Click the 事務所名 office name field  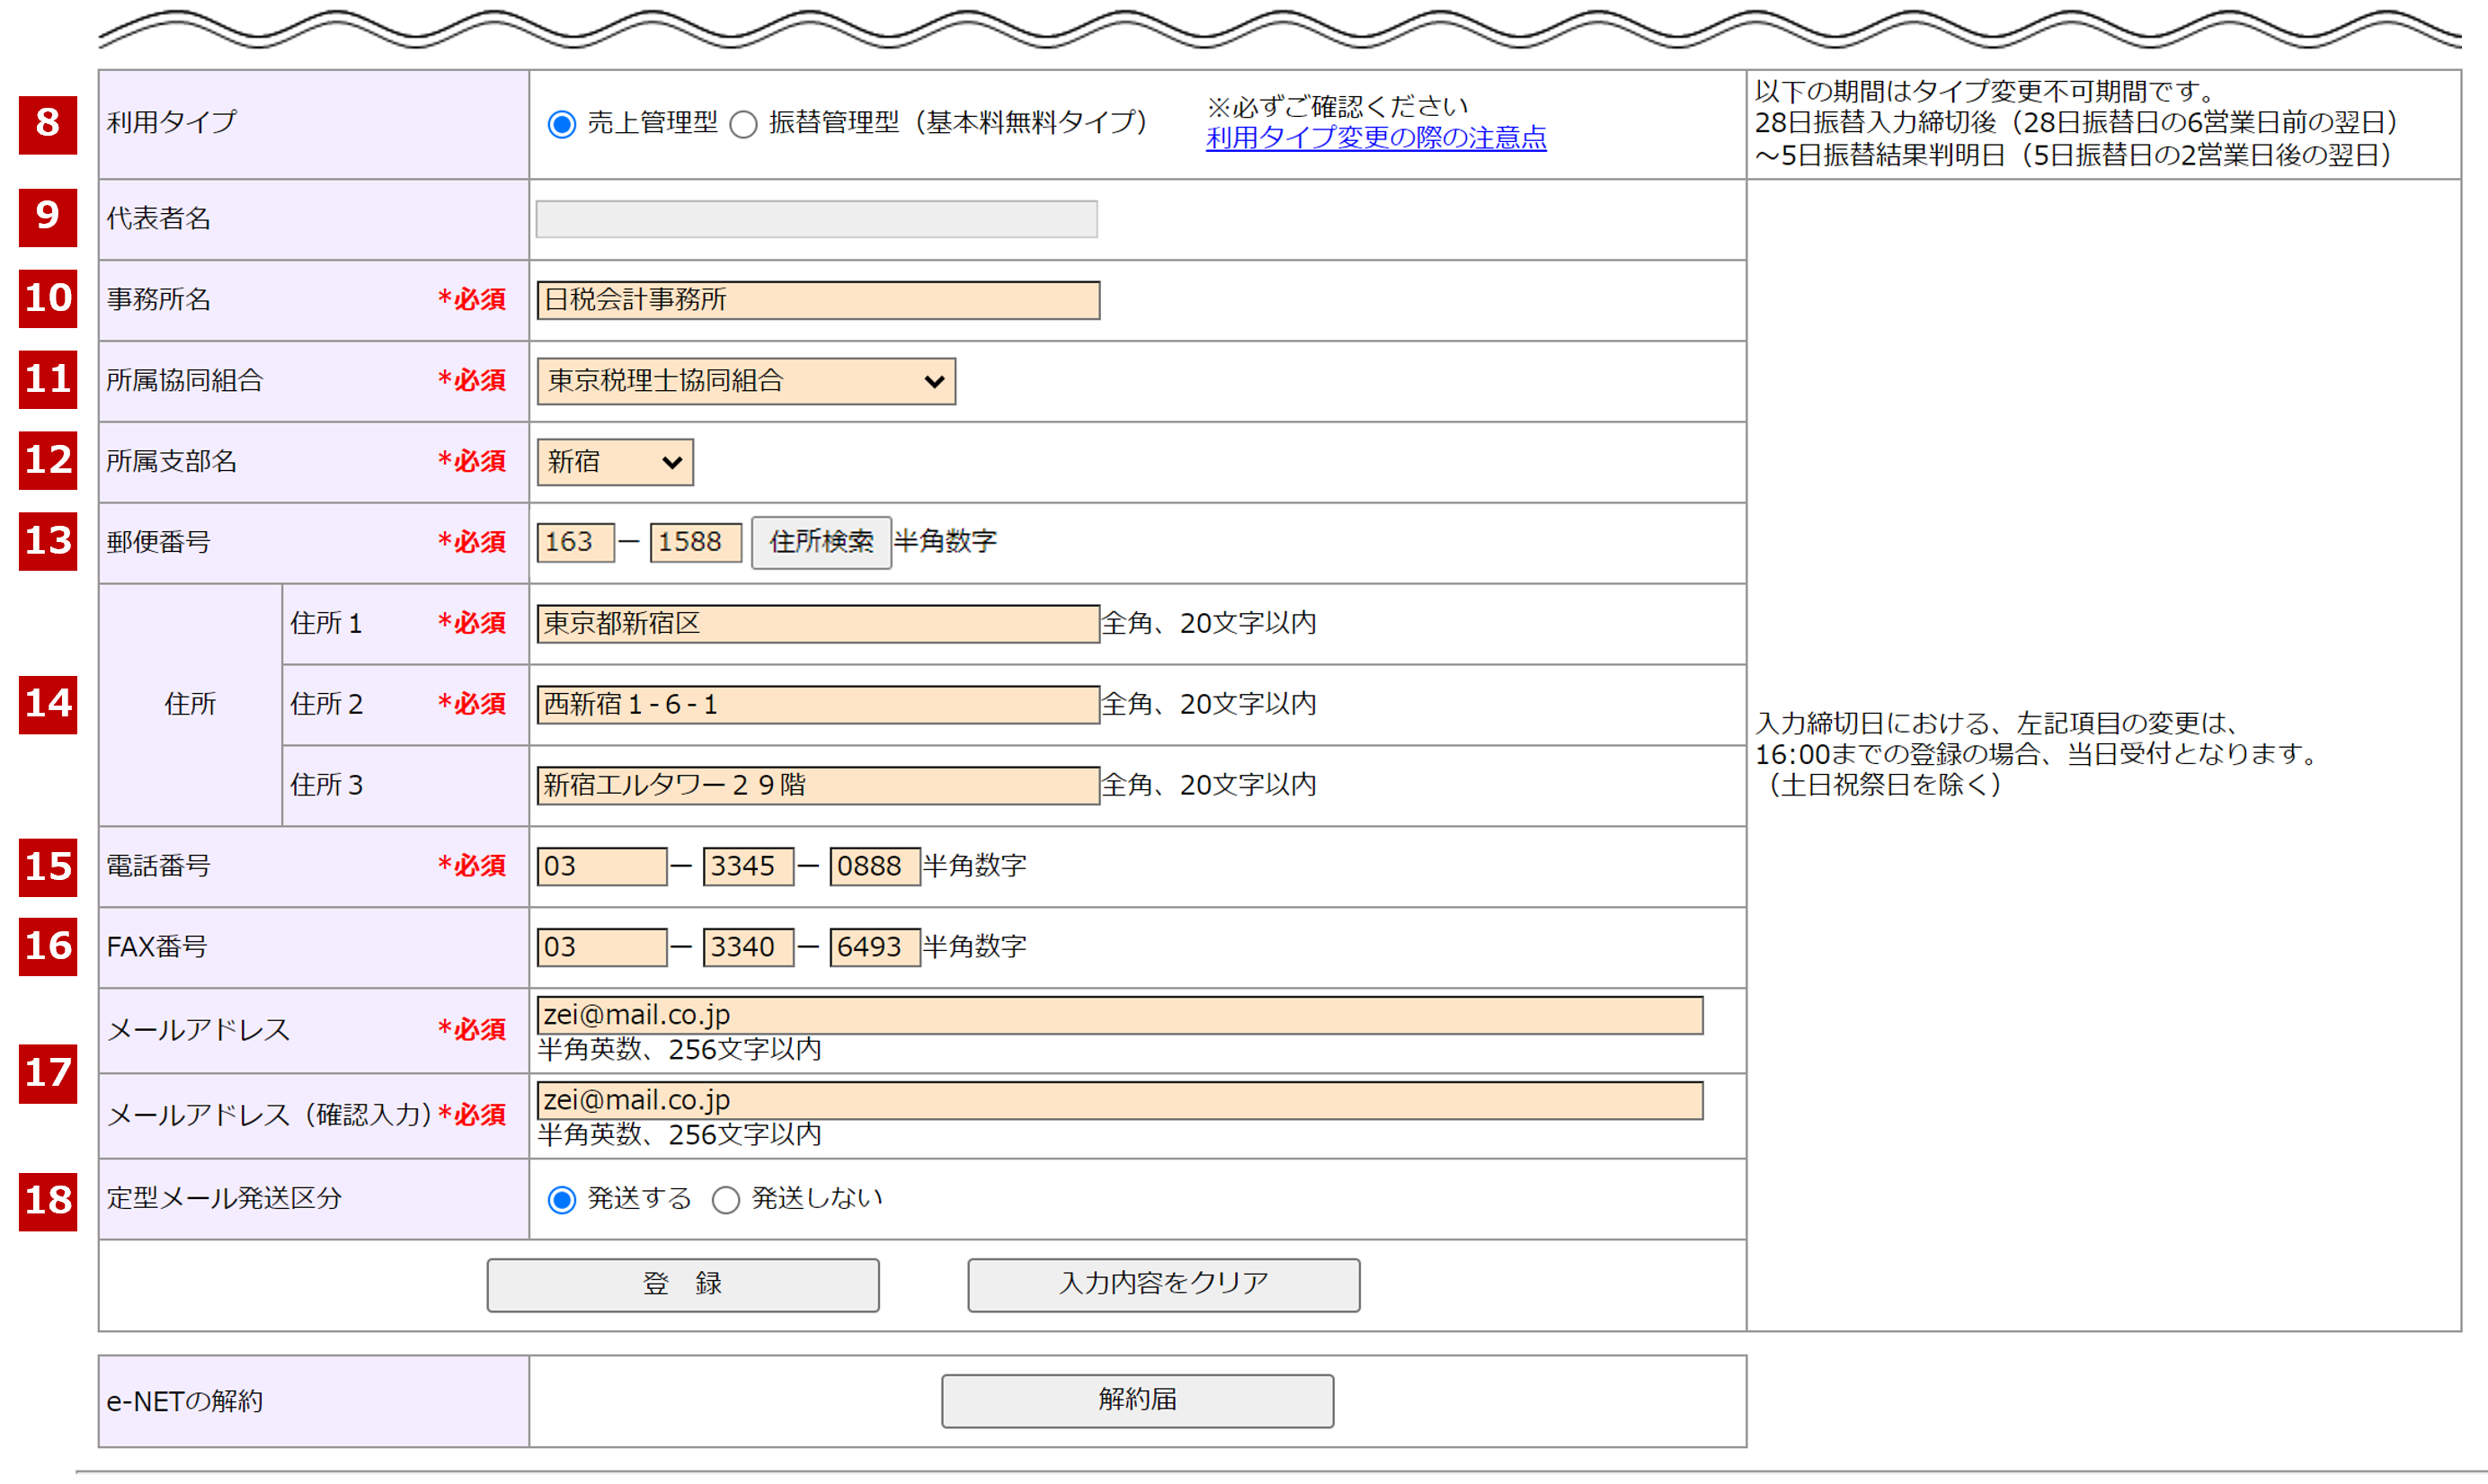[x=817, y=300]
